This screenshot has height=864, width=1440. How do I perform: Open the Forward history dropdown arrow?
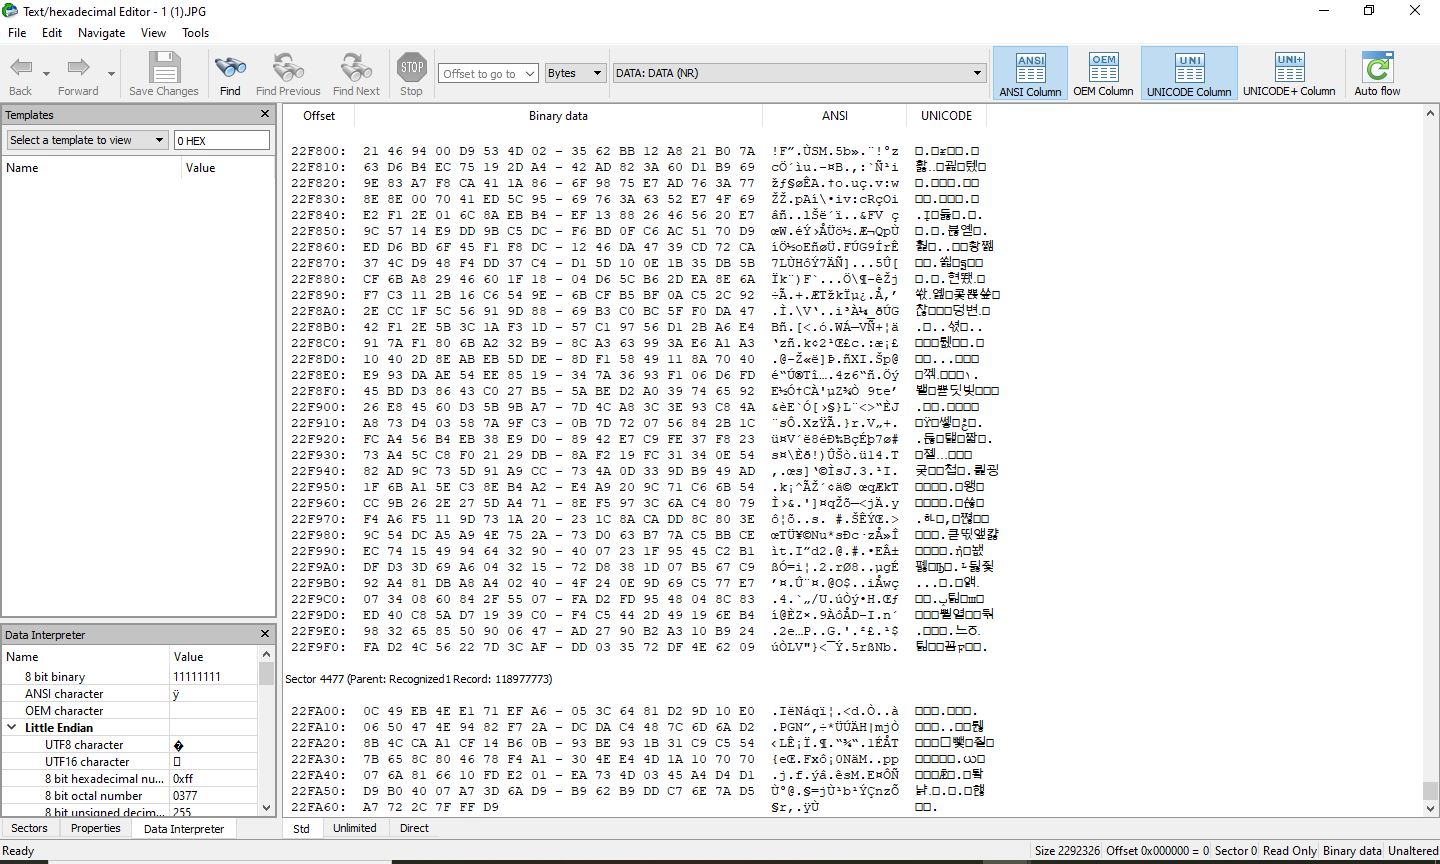(x=111, y=74)
